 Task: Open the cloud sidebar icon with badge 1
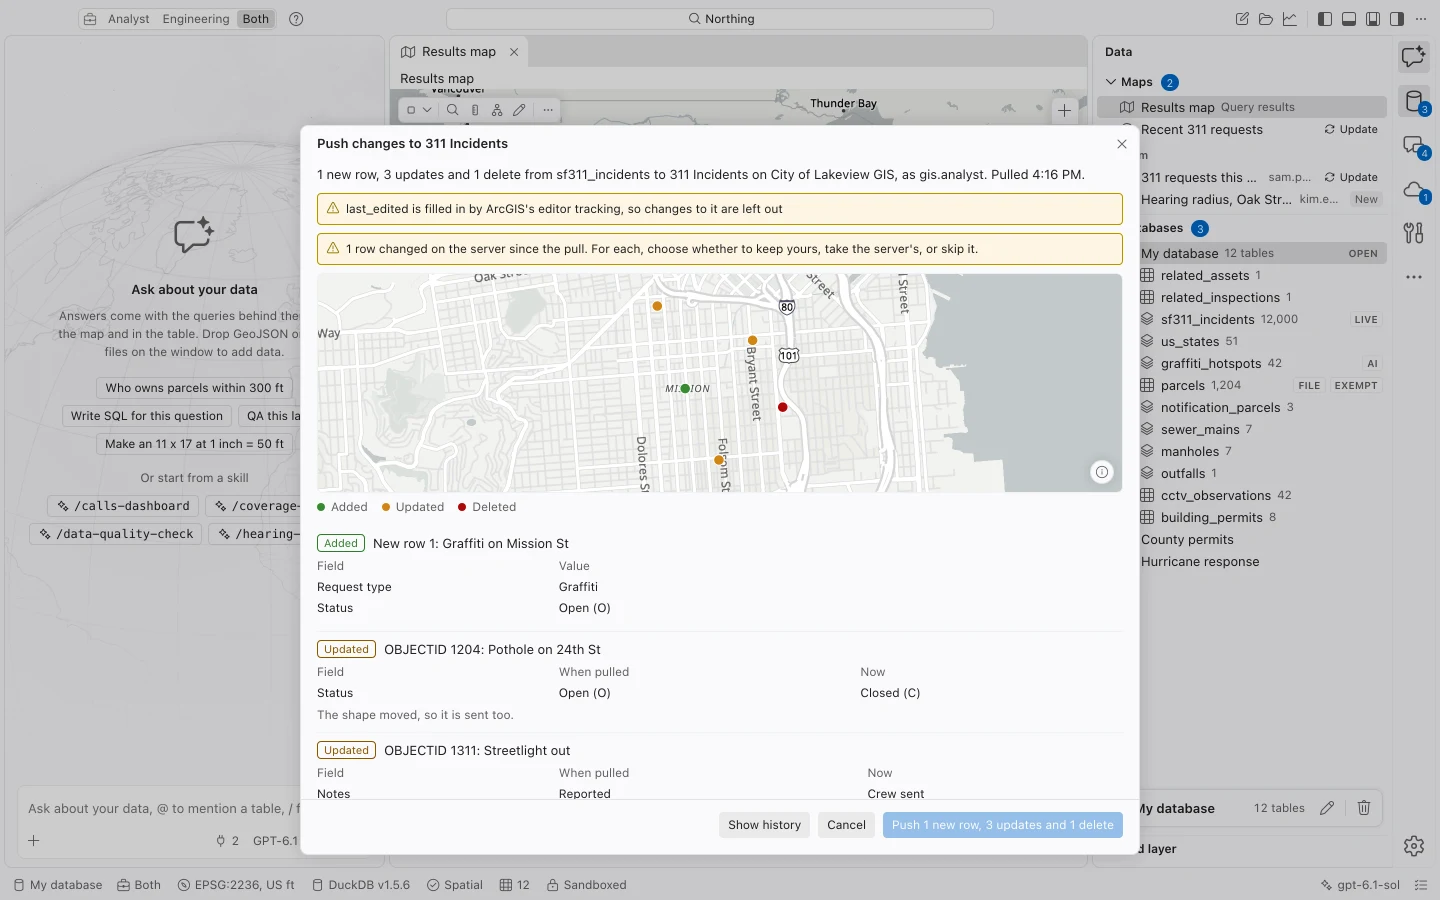click(1413, 190)
